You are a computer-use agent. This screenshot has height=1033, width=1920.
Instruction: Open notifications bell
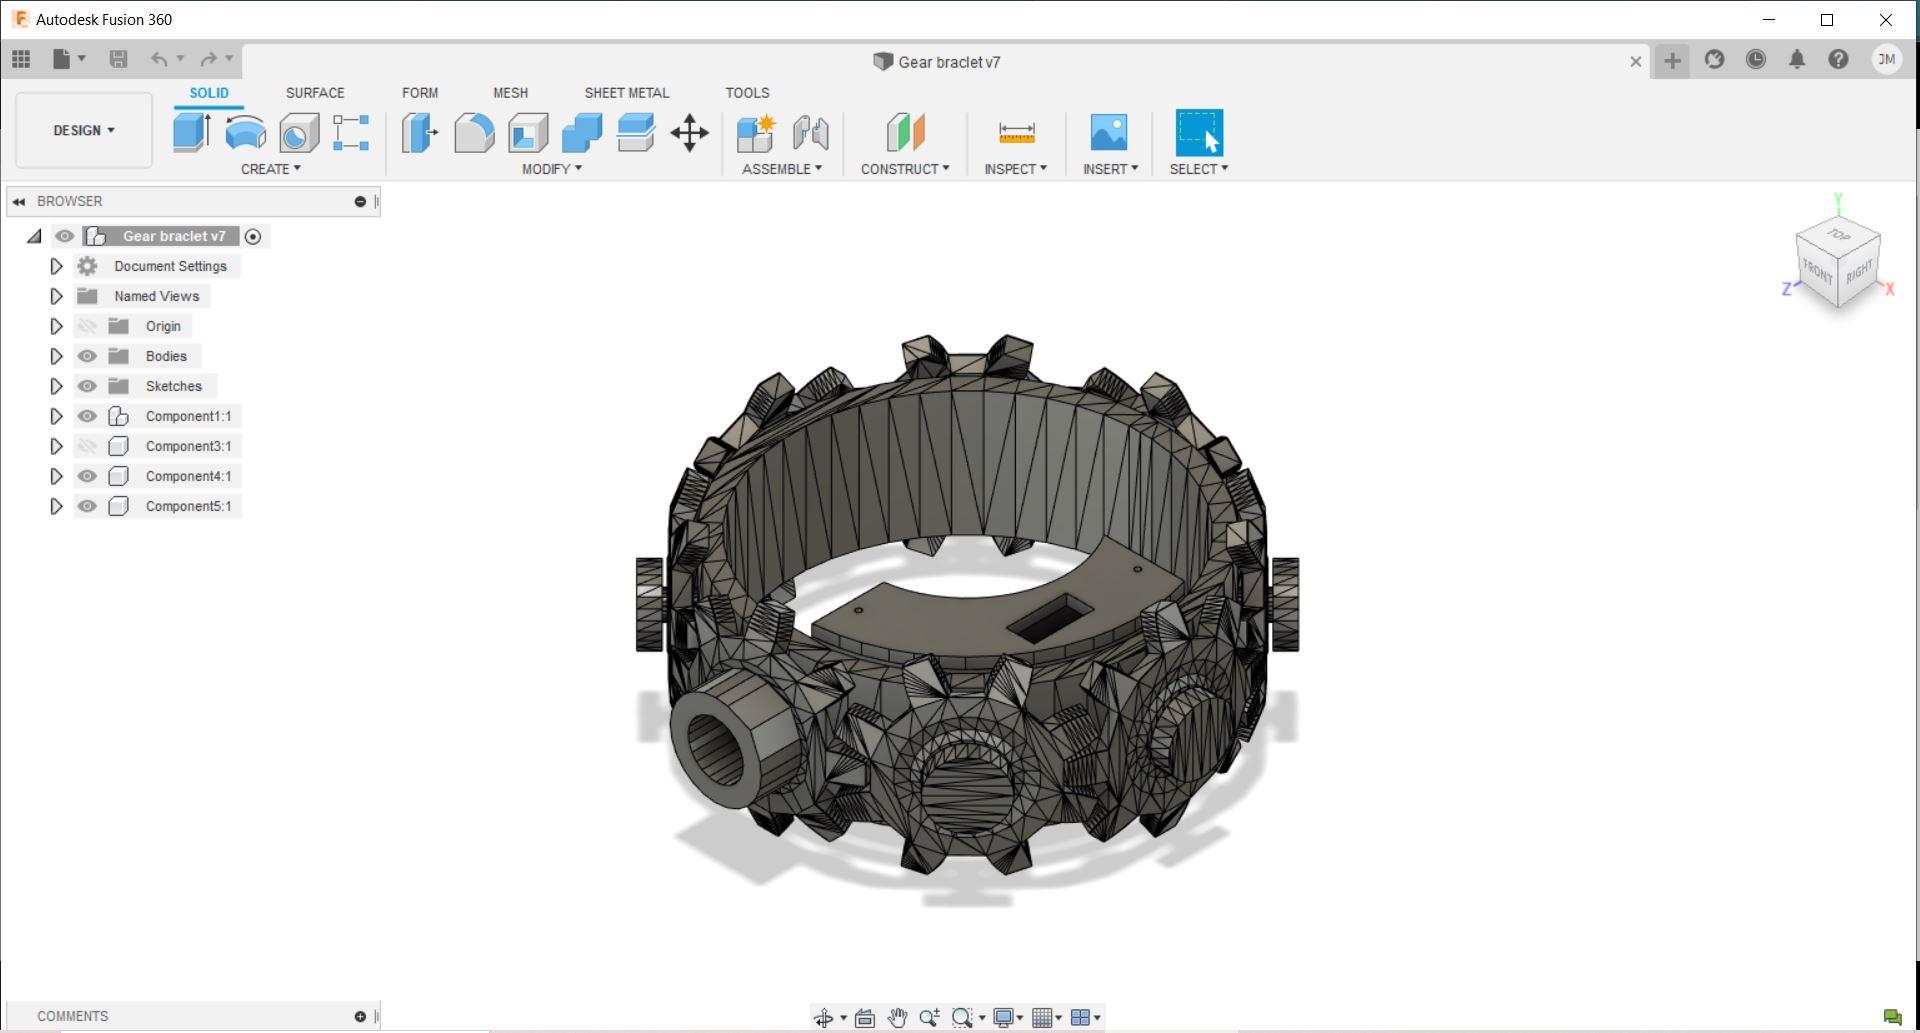coord(1797,59)
